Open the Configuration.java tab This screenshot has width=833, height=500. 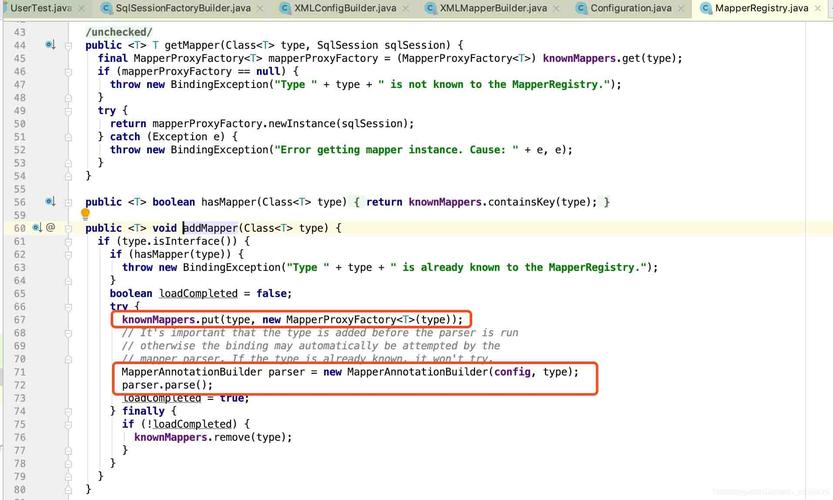(x=631, y=8)
